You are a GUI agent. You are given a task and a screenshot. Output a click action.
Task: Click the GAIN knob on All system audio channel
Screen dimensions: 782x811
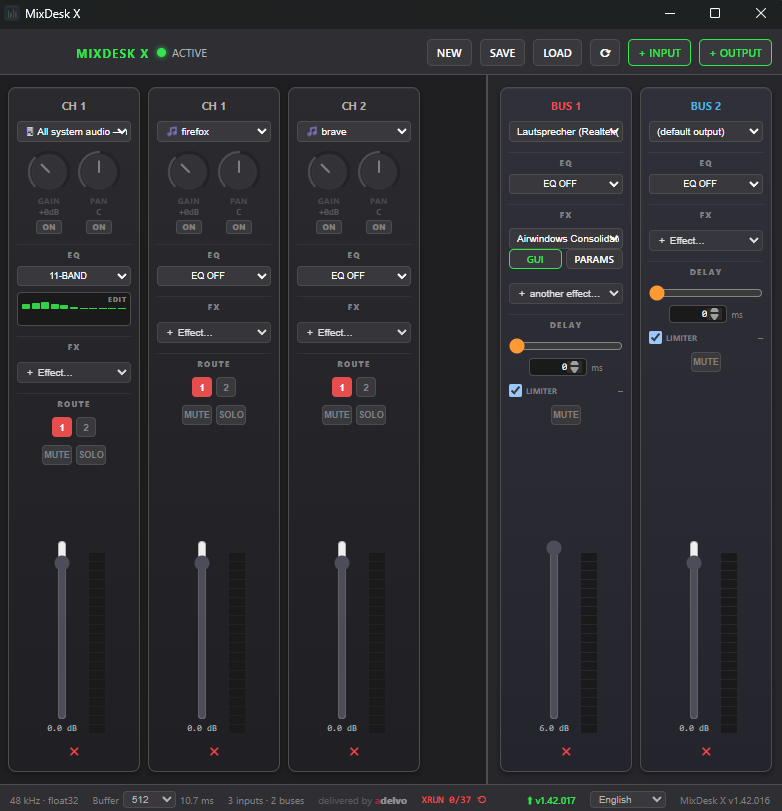click(x=48, y=171)
